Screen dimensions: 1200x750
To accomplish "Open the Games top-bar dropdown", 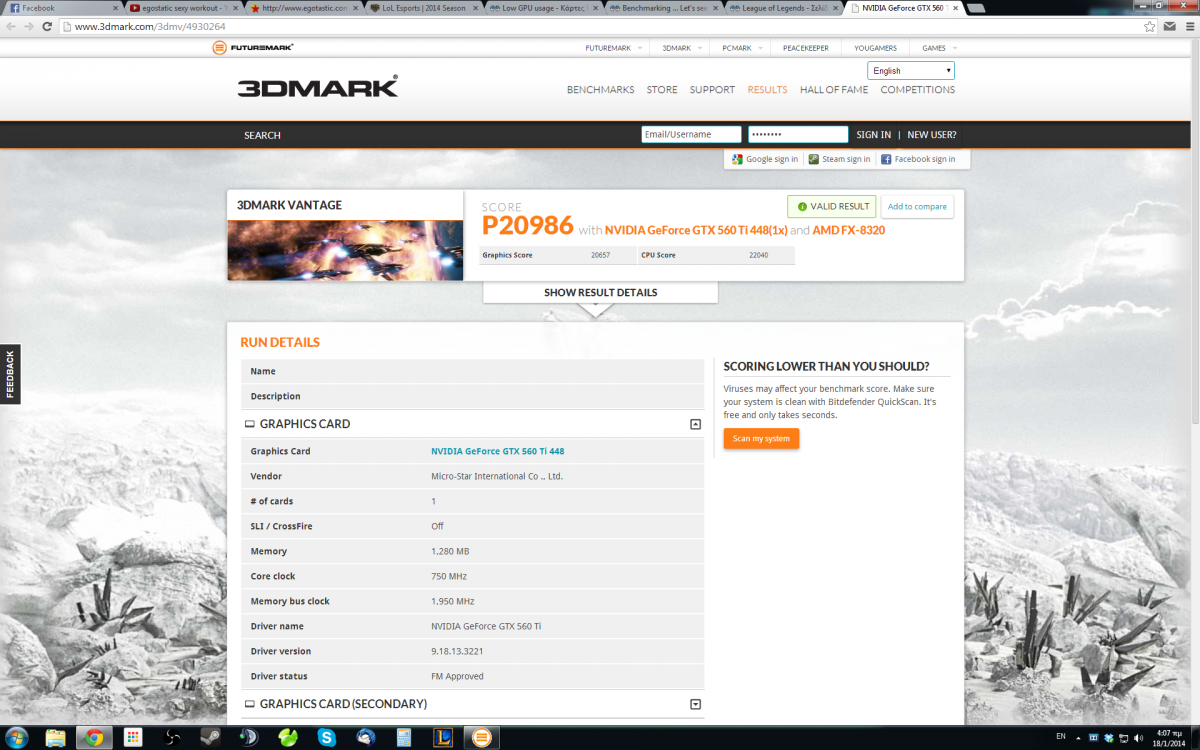I will 940,48.
